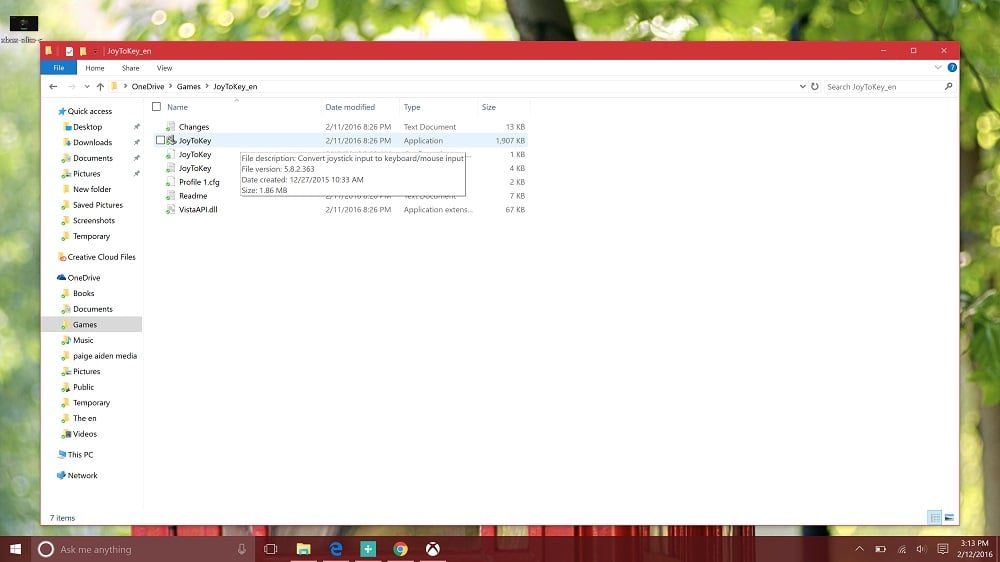Open Public folder under OneDrive
This screenshot has width=1000, height=562.
point(83,387)
